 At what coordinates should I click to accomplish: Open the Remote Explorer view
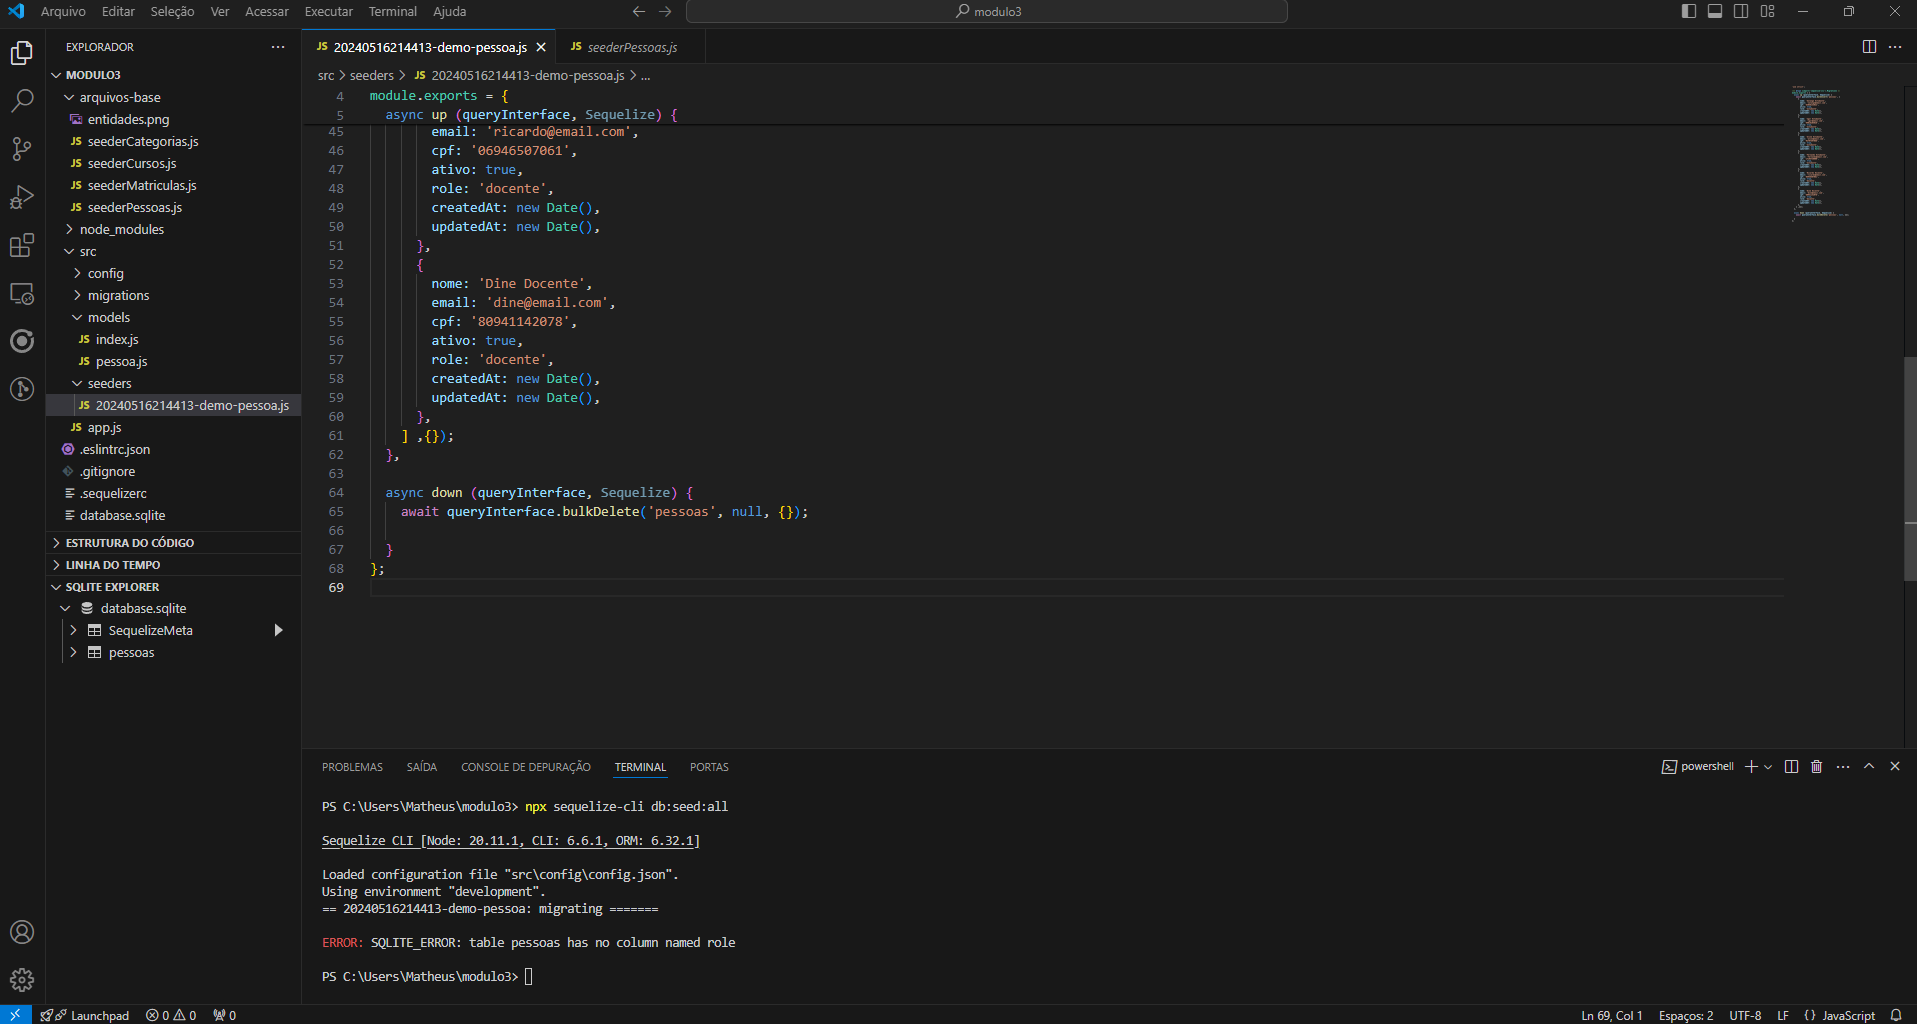tap(22, 293)
